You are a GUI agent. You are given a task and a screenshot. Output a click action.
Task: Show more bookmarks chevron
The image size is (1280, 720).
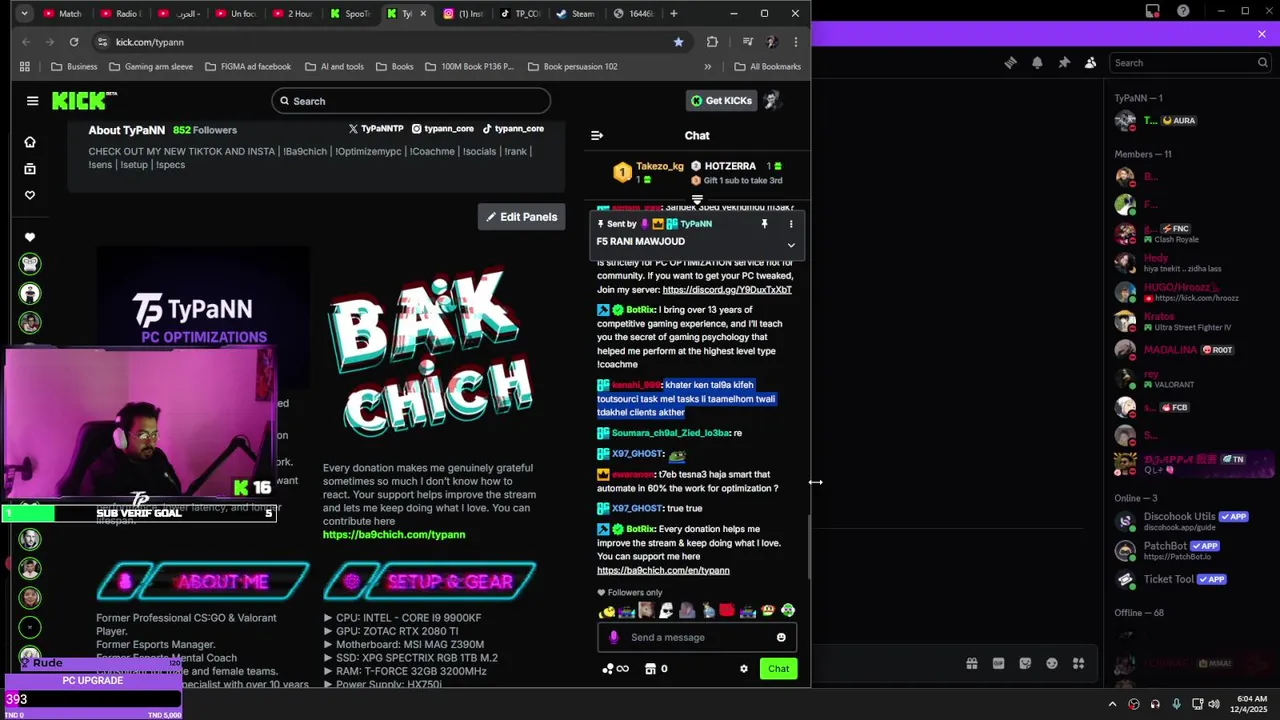pos(708,67)
